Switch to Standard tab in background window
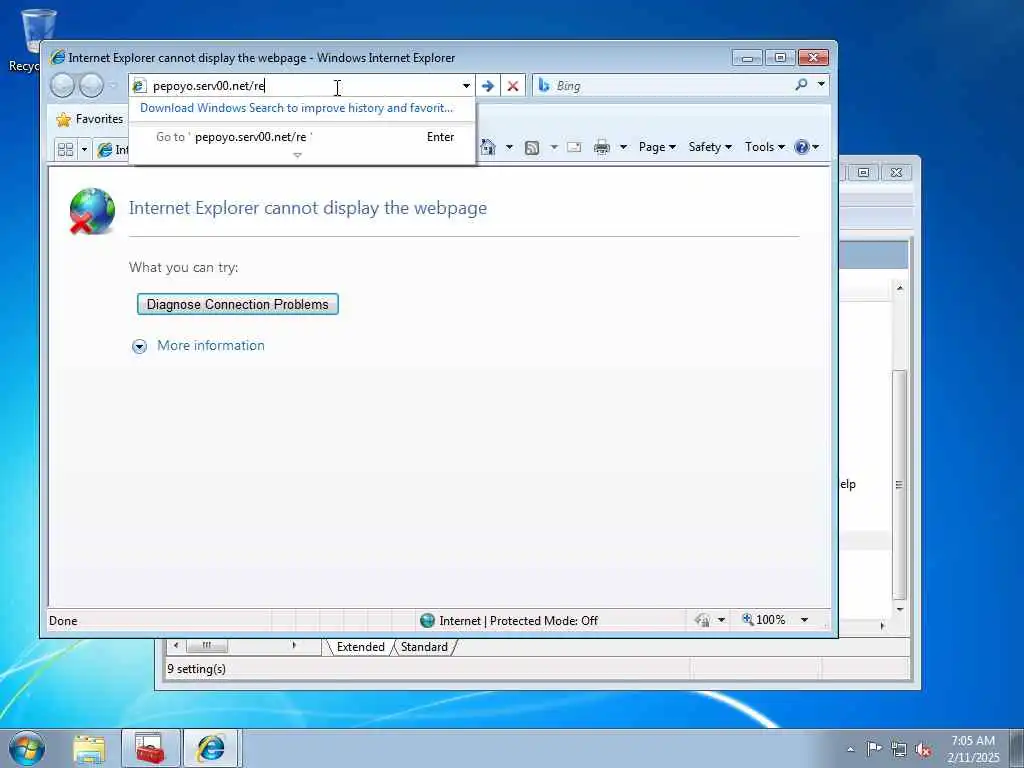This screenshot has width=1024, height=768. (424, 647)
